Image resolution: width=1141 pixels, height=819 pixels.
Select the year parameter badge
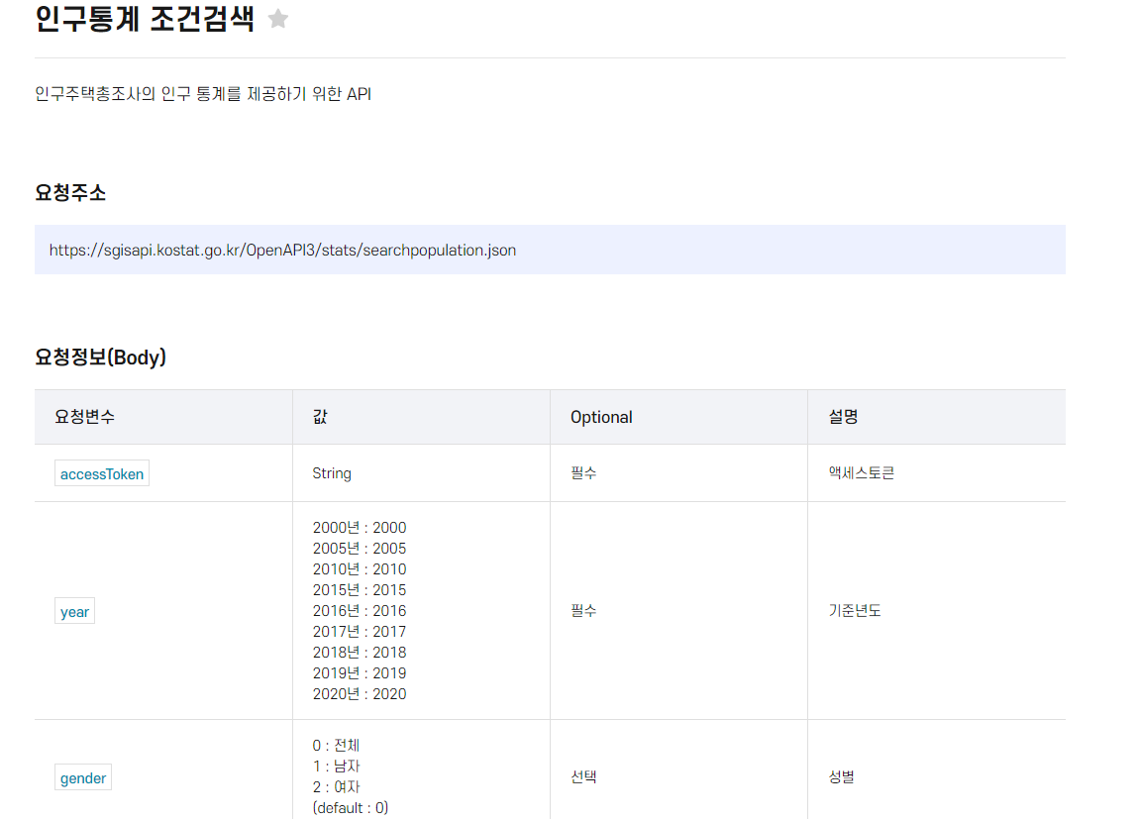(74, 610)
